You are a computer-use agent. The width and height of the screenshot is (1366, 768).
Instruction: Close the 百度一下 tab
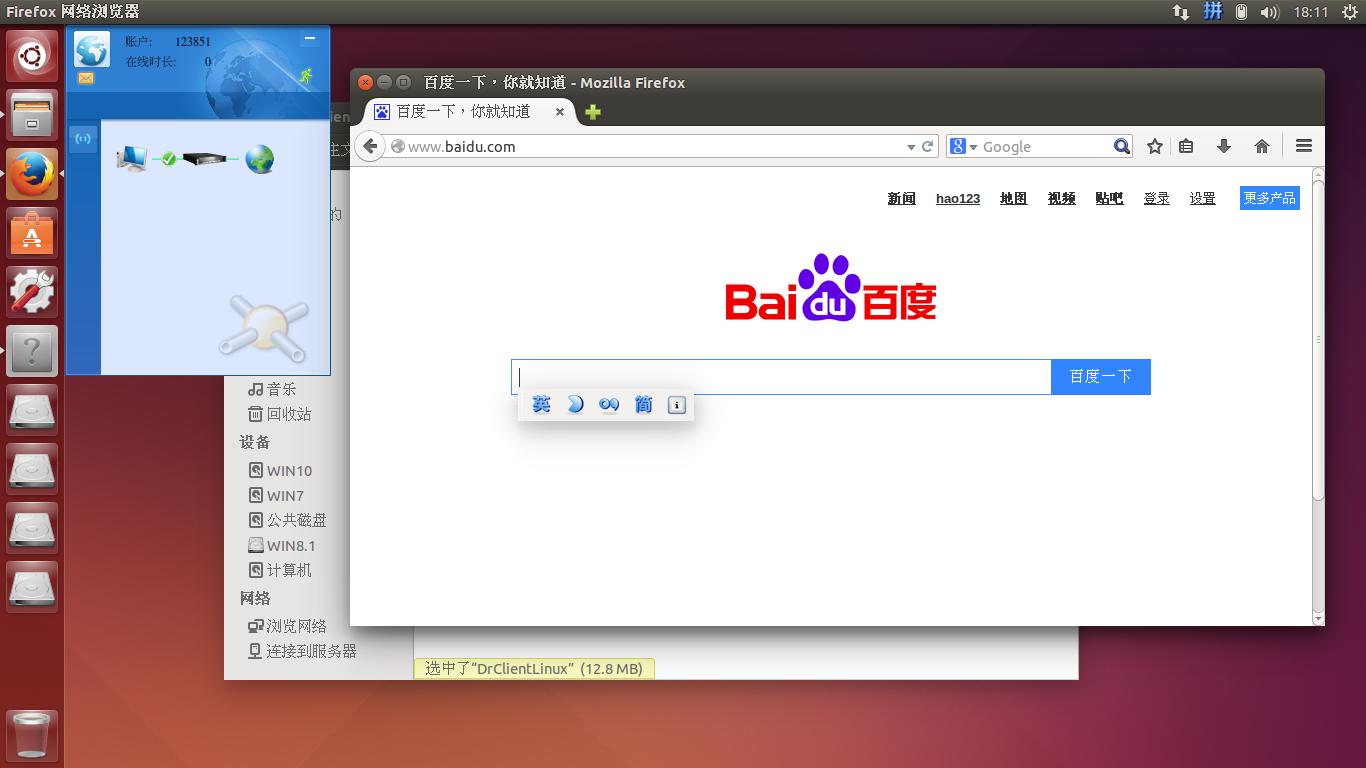(560, 112)
